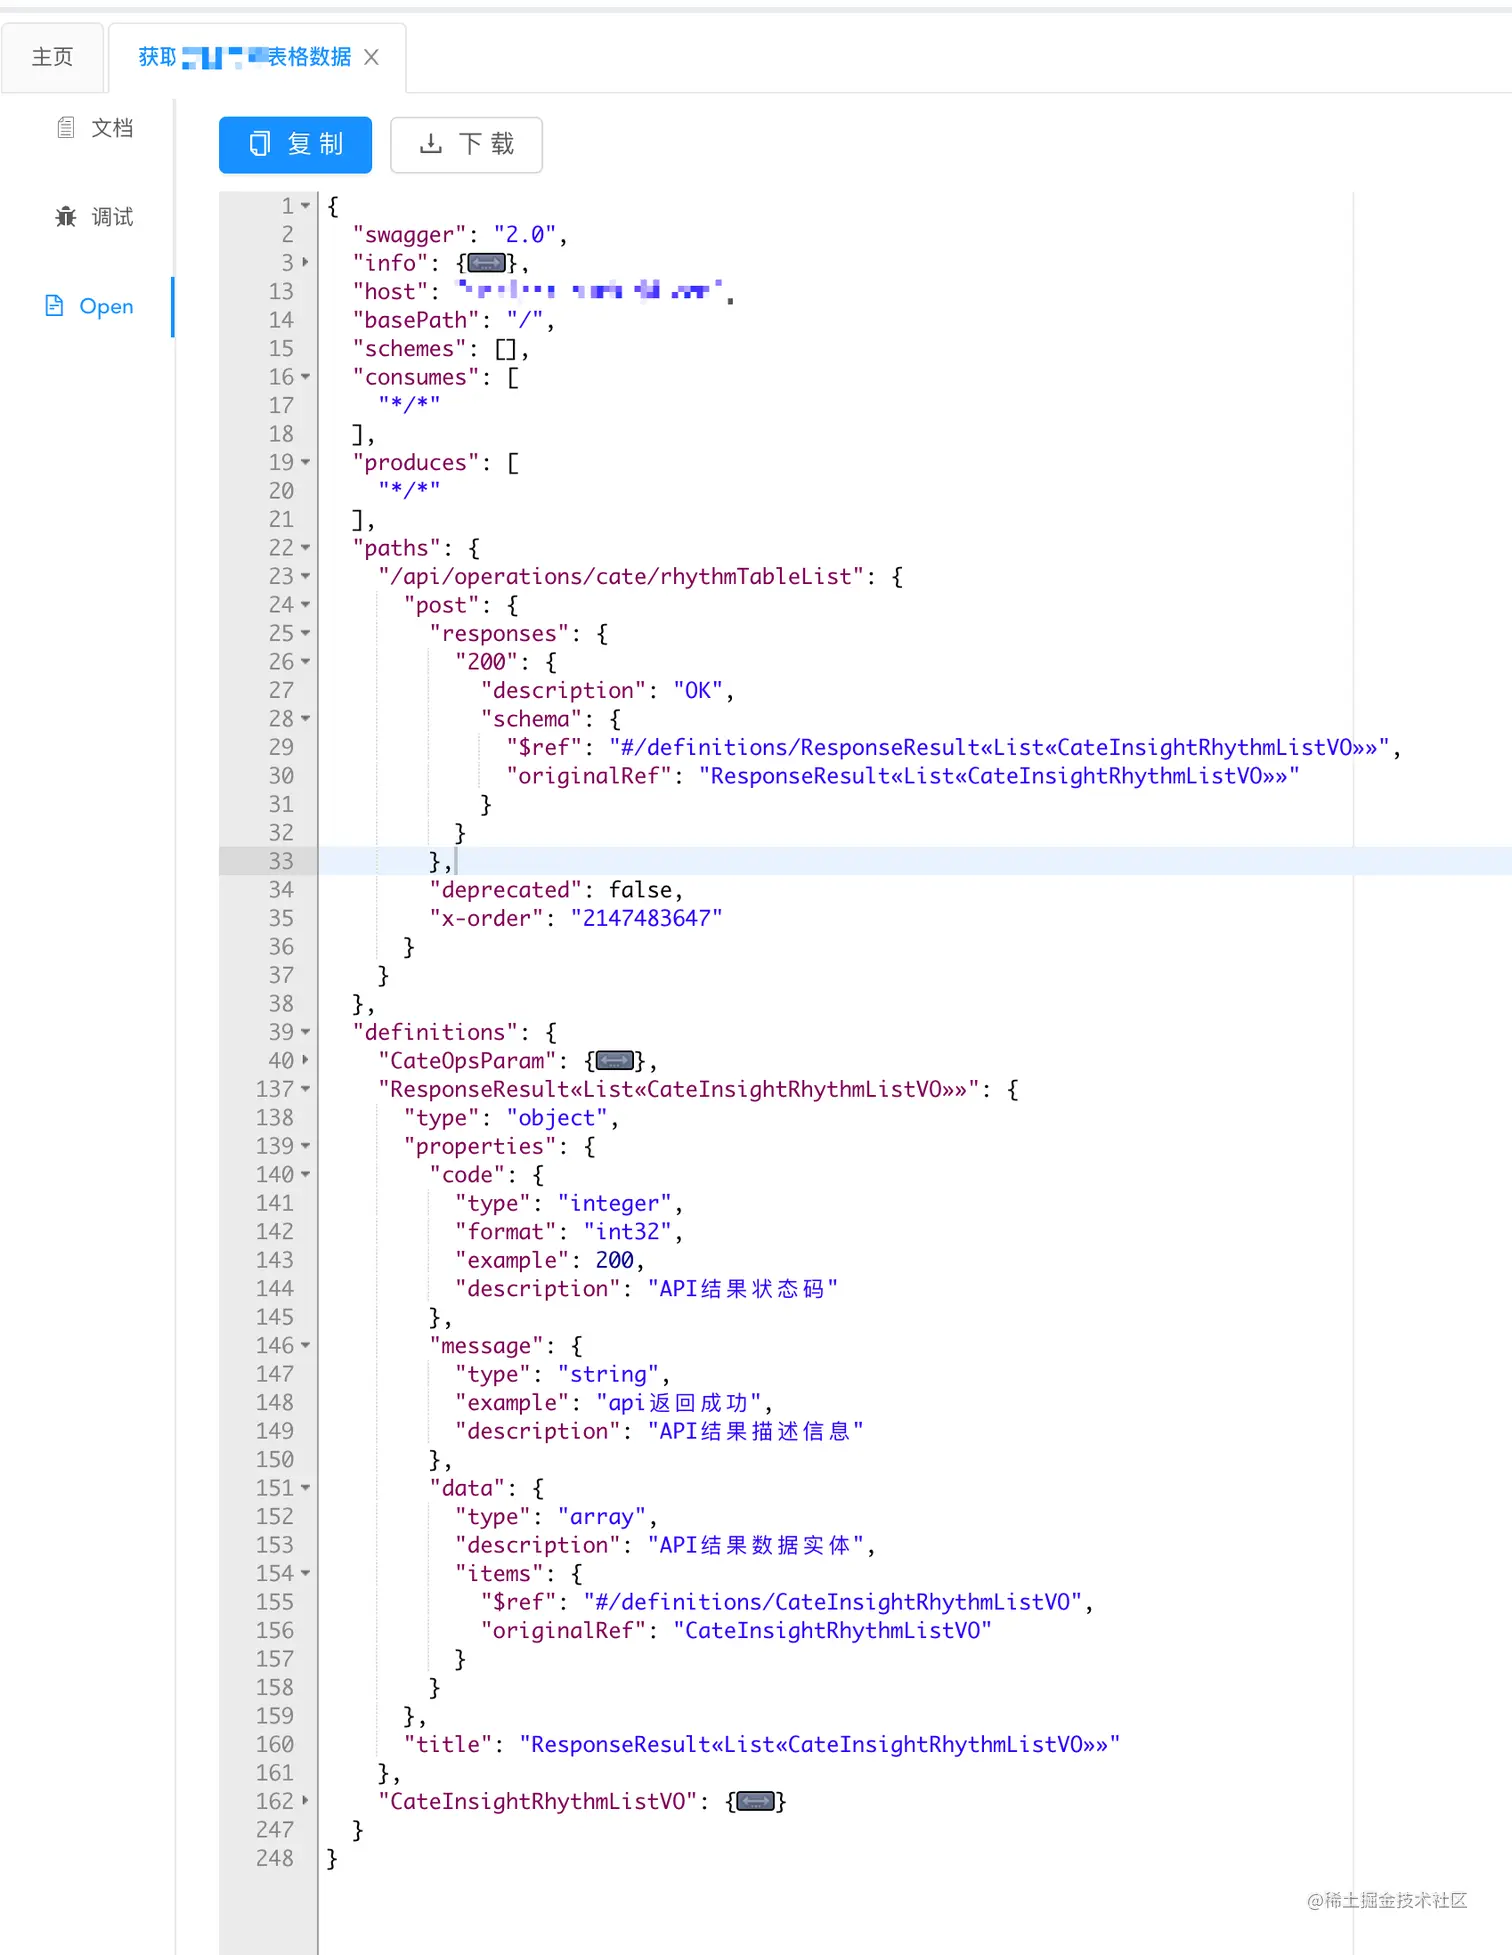Viewport: 1512px width, 1955px height.
Task: Click the "originalRef" value on line 30
Action: [x=999, y=776]
